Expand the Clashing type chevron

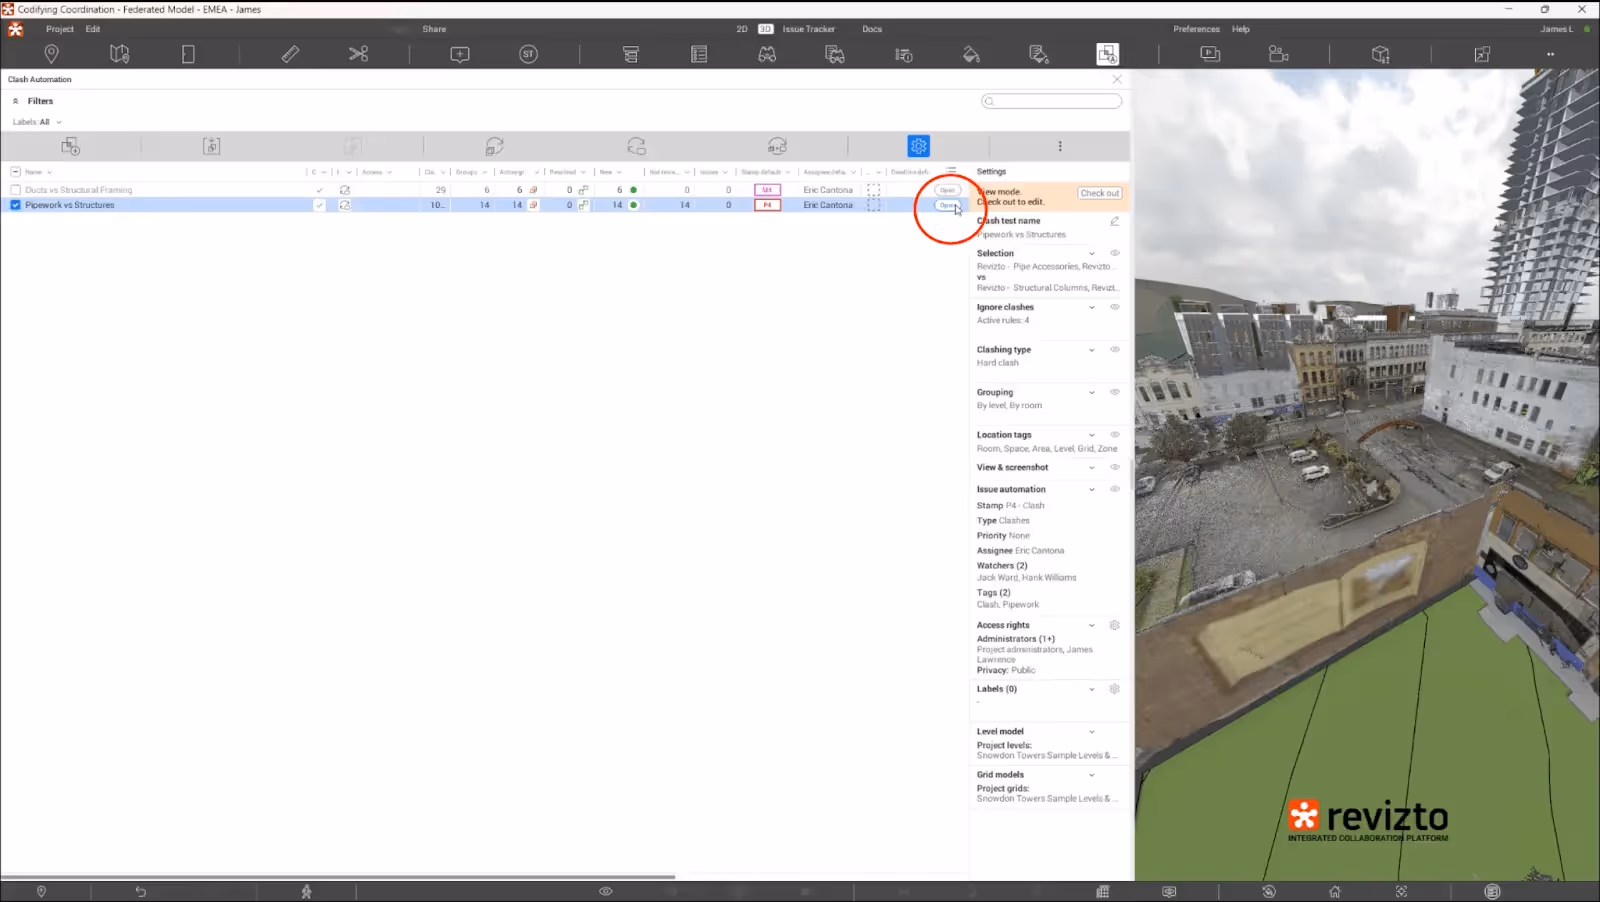coord(1091,350)
